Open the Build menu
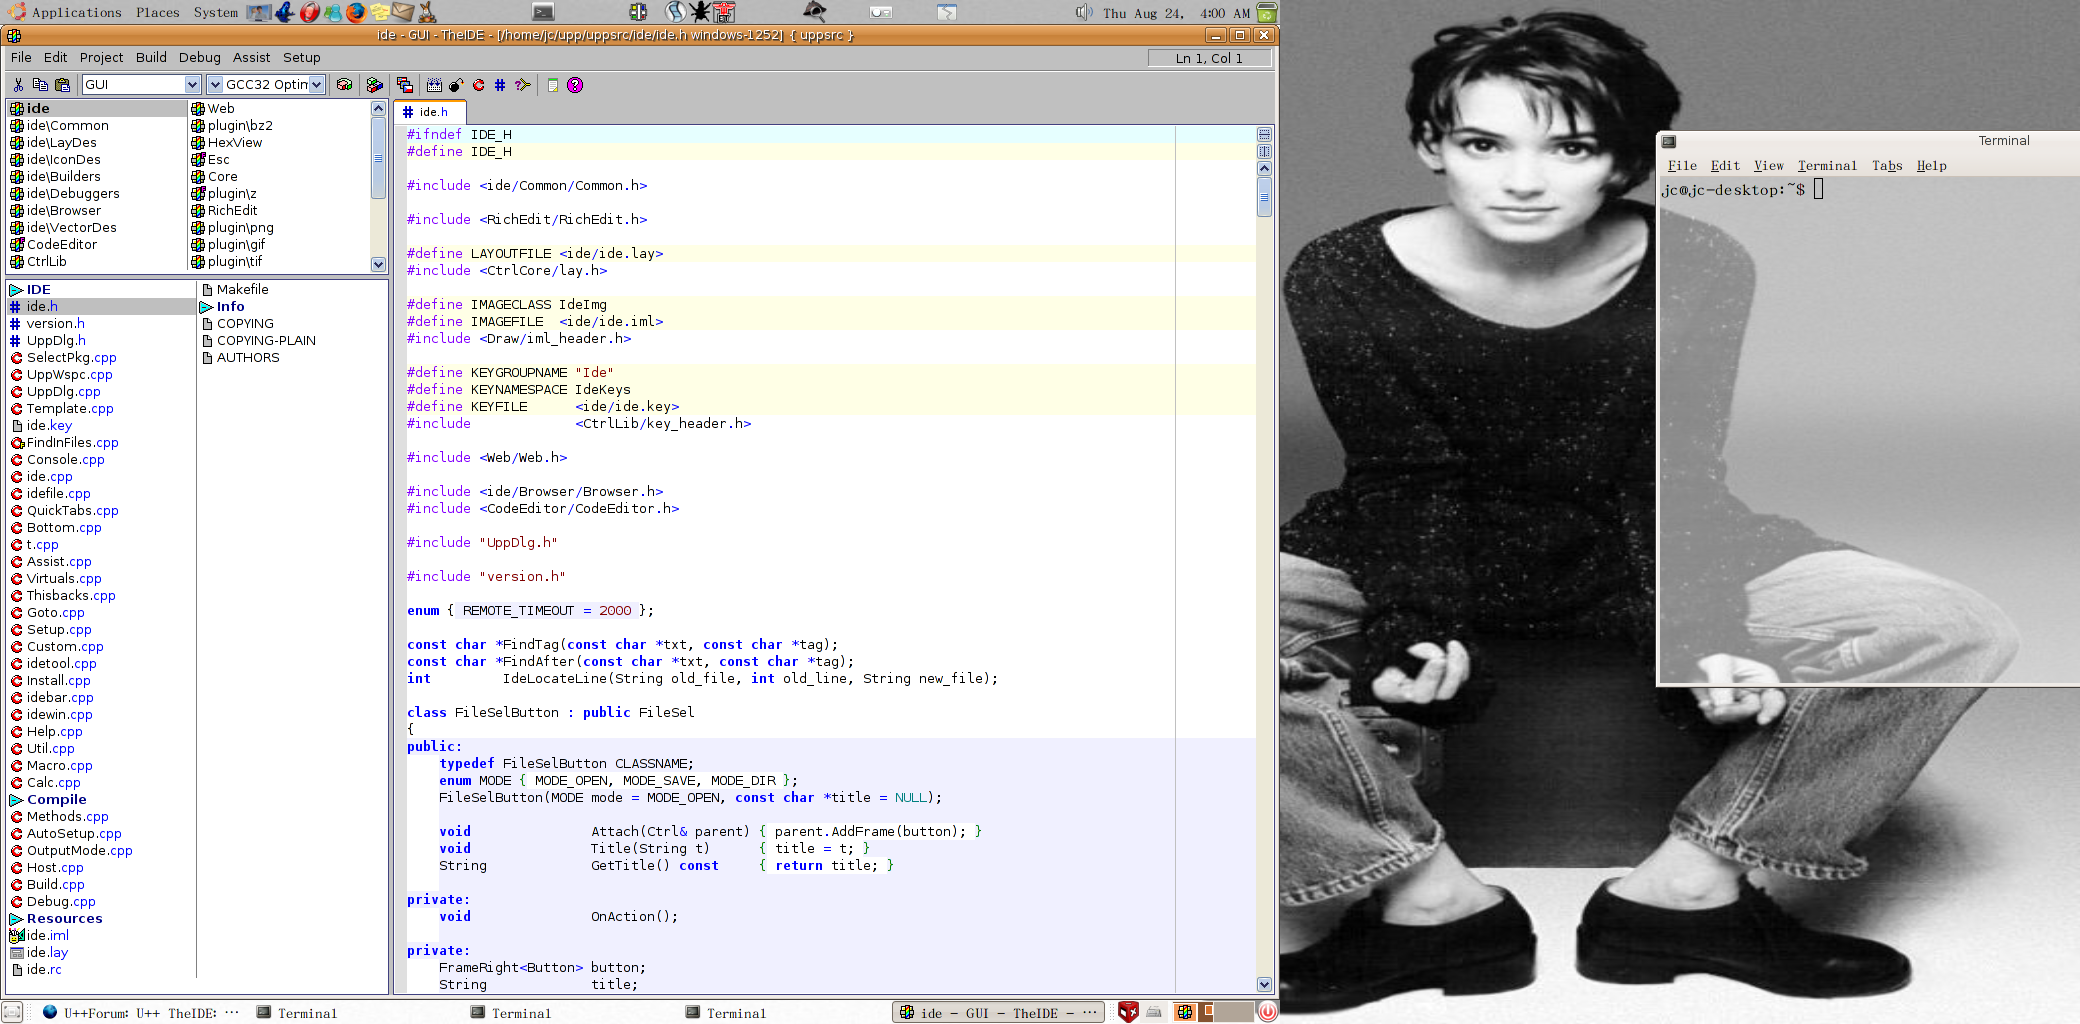The height and width of the screenshot is (1024, 2080). (x=151, y=57)
